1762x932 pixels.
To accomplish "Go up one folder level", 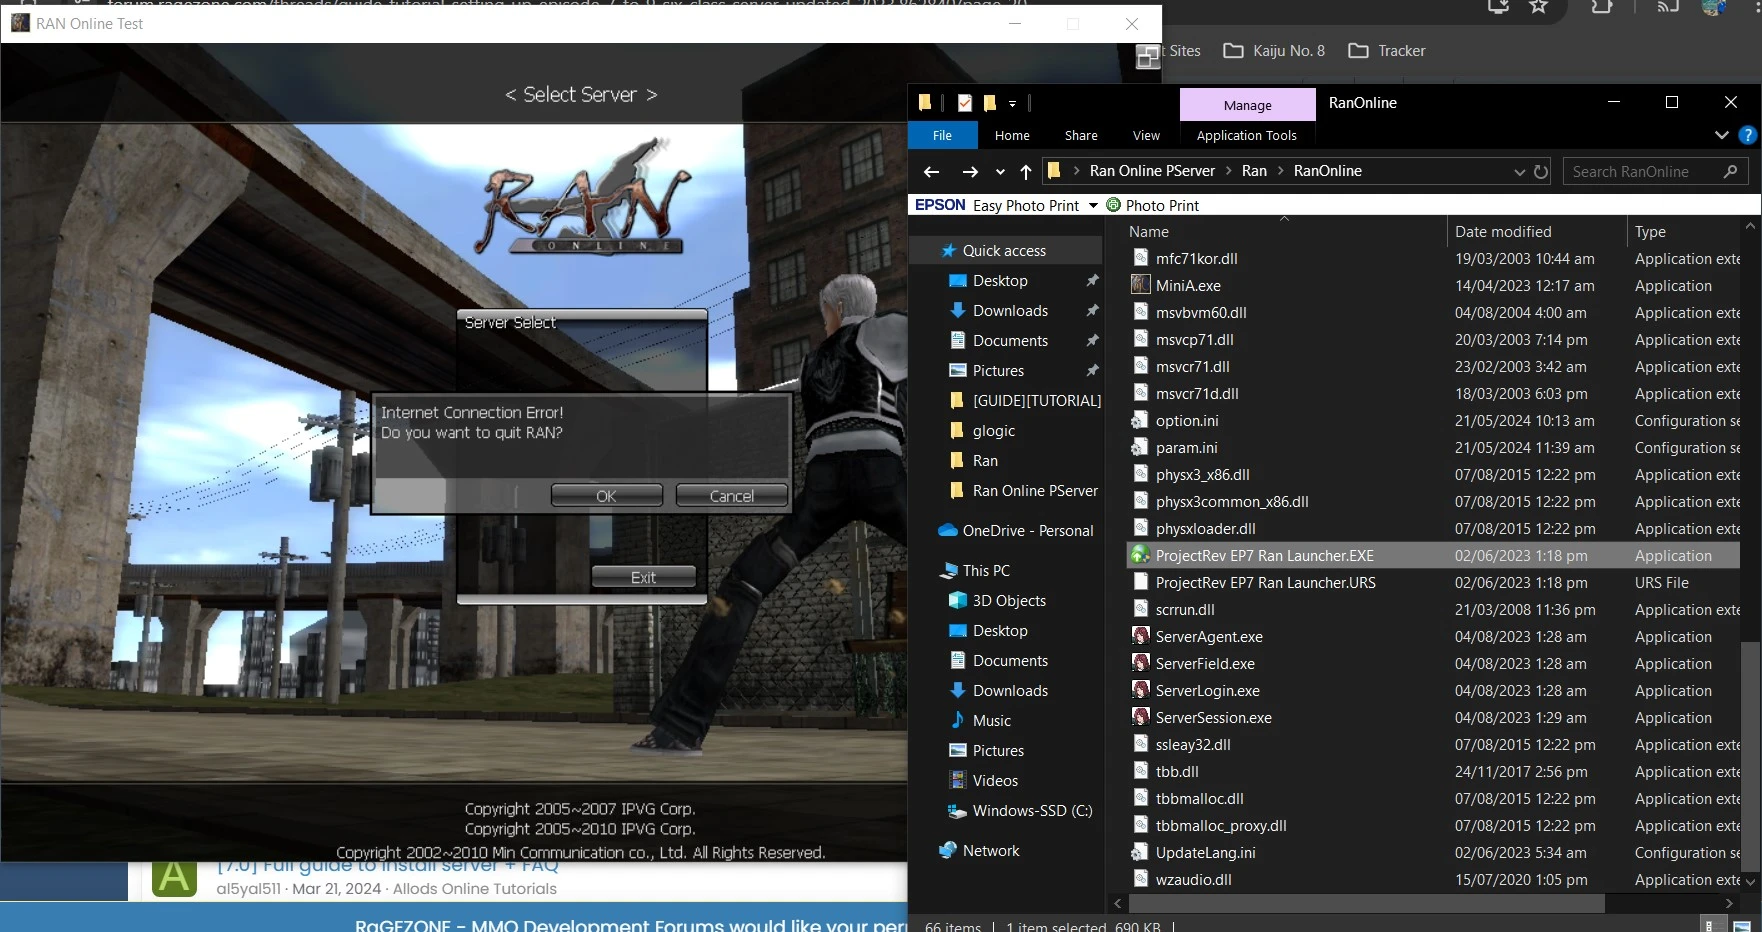I will point(1025,171).
